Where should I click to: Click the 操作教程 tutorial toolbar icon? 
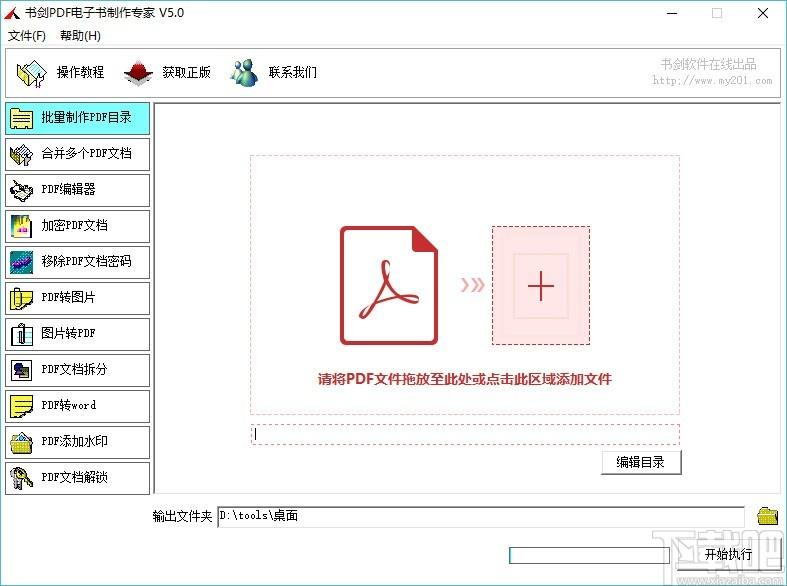coord(32,73)
